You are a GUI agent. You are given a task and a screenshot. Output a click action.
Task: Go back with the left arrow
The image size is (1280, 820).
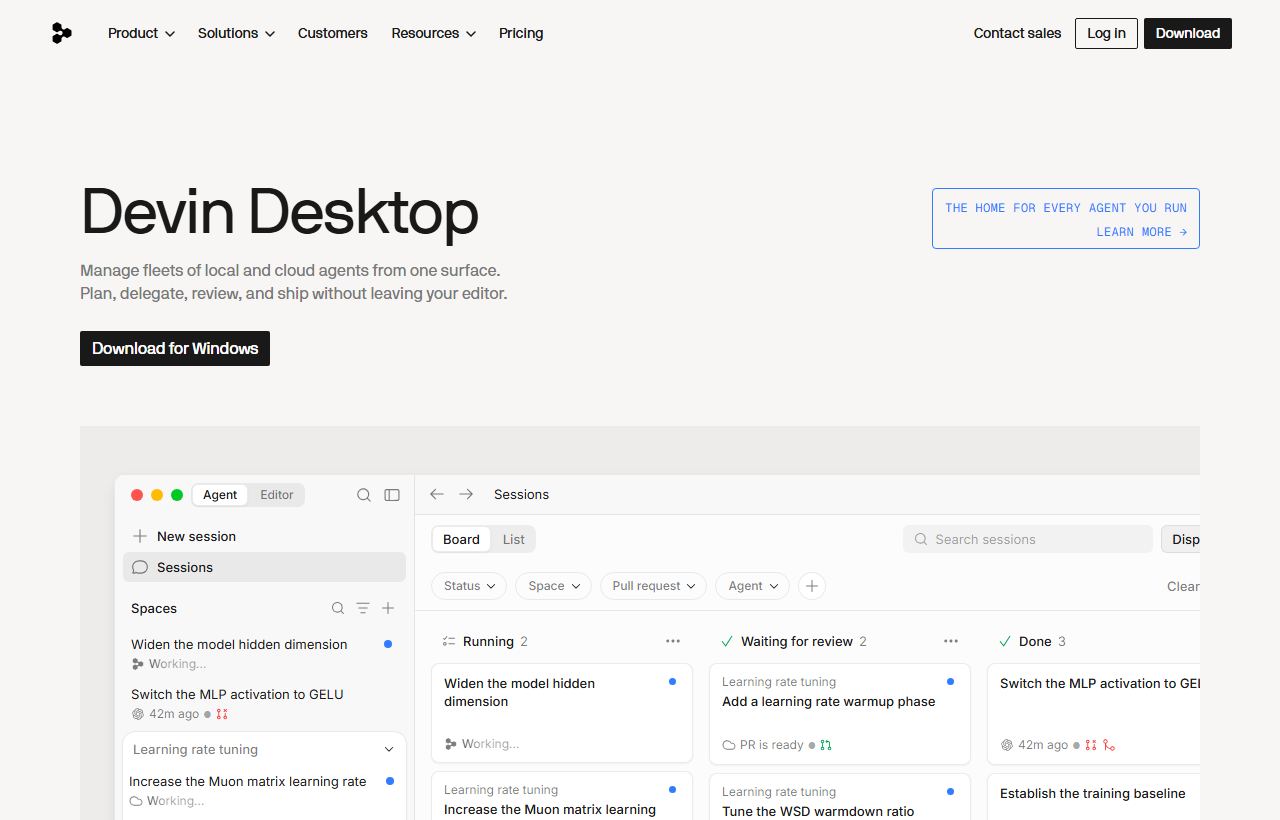point(437,494)
